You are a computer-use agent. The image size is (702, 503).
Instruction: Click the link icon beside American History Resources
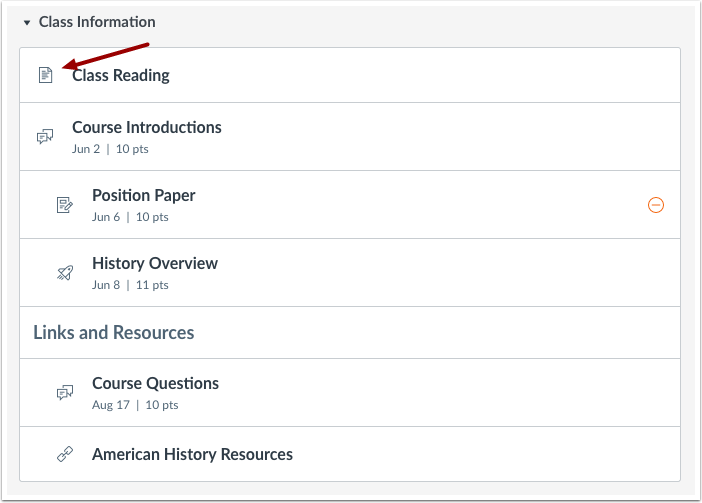(x=65, y=454)
